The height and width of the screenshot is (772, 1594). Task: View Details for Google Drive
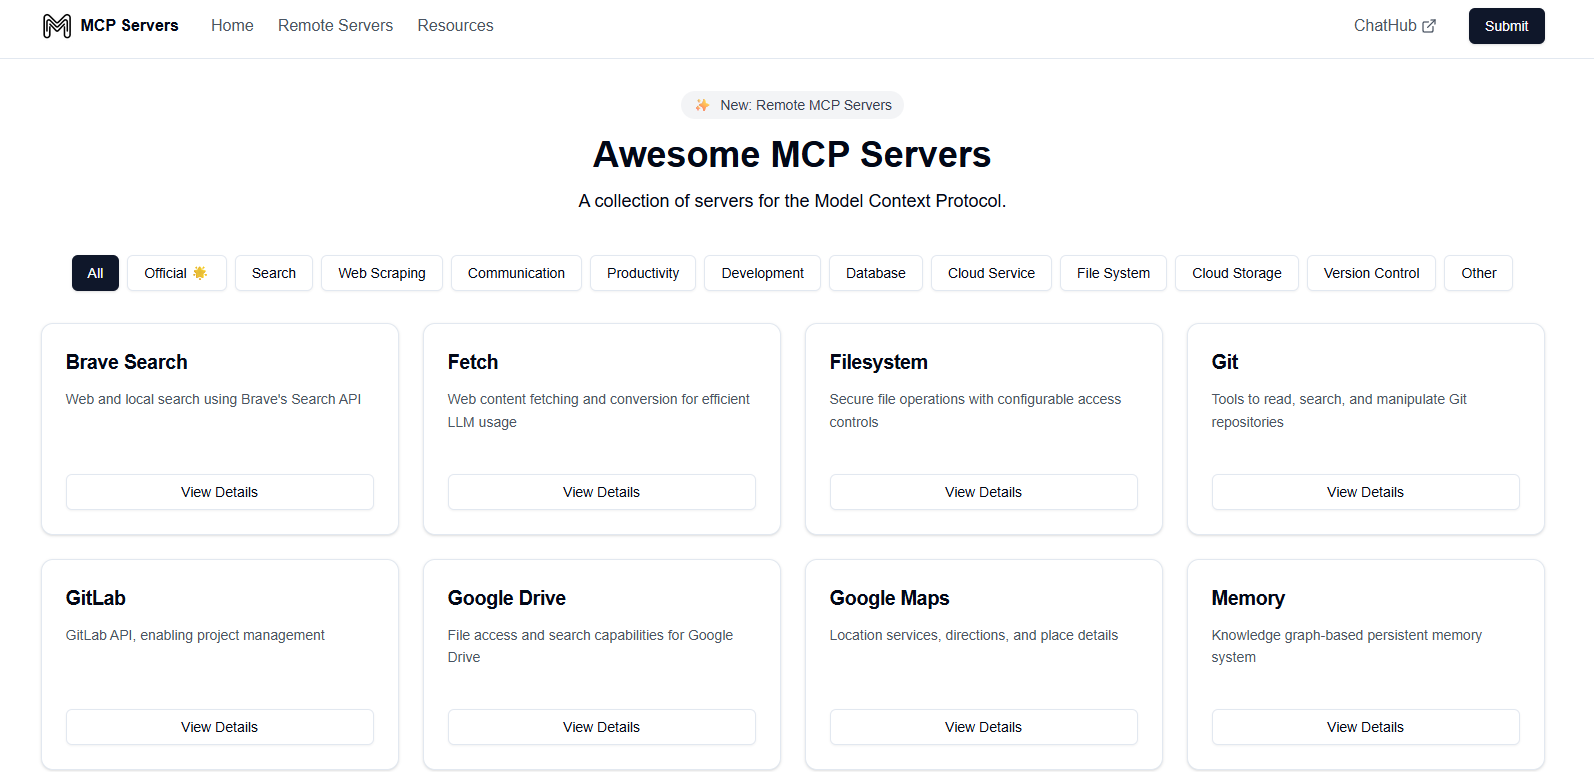601,727
